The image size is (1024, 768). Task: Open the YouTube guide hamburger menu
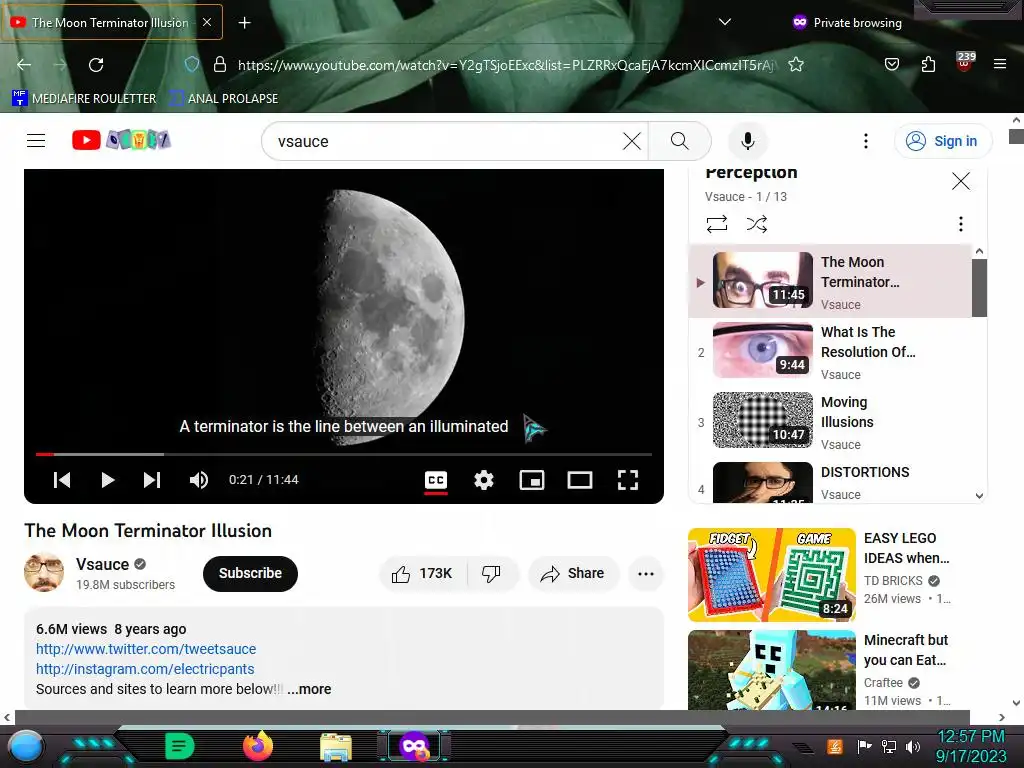tap(36, 140)
